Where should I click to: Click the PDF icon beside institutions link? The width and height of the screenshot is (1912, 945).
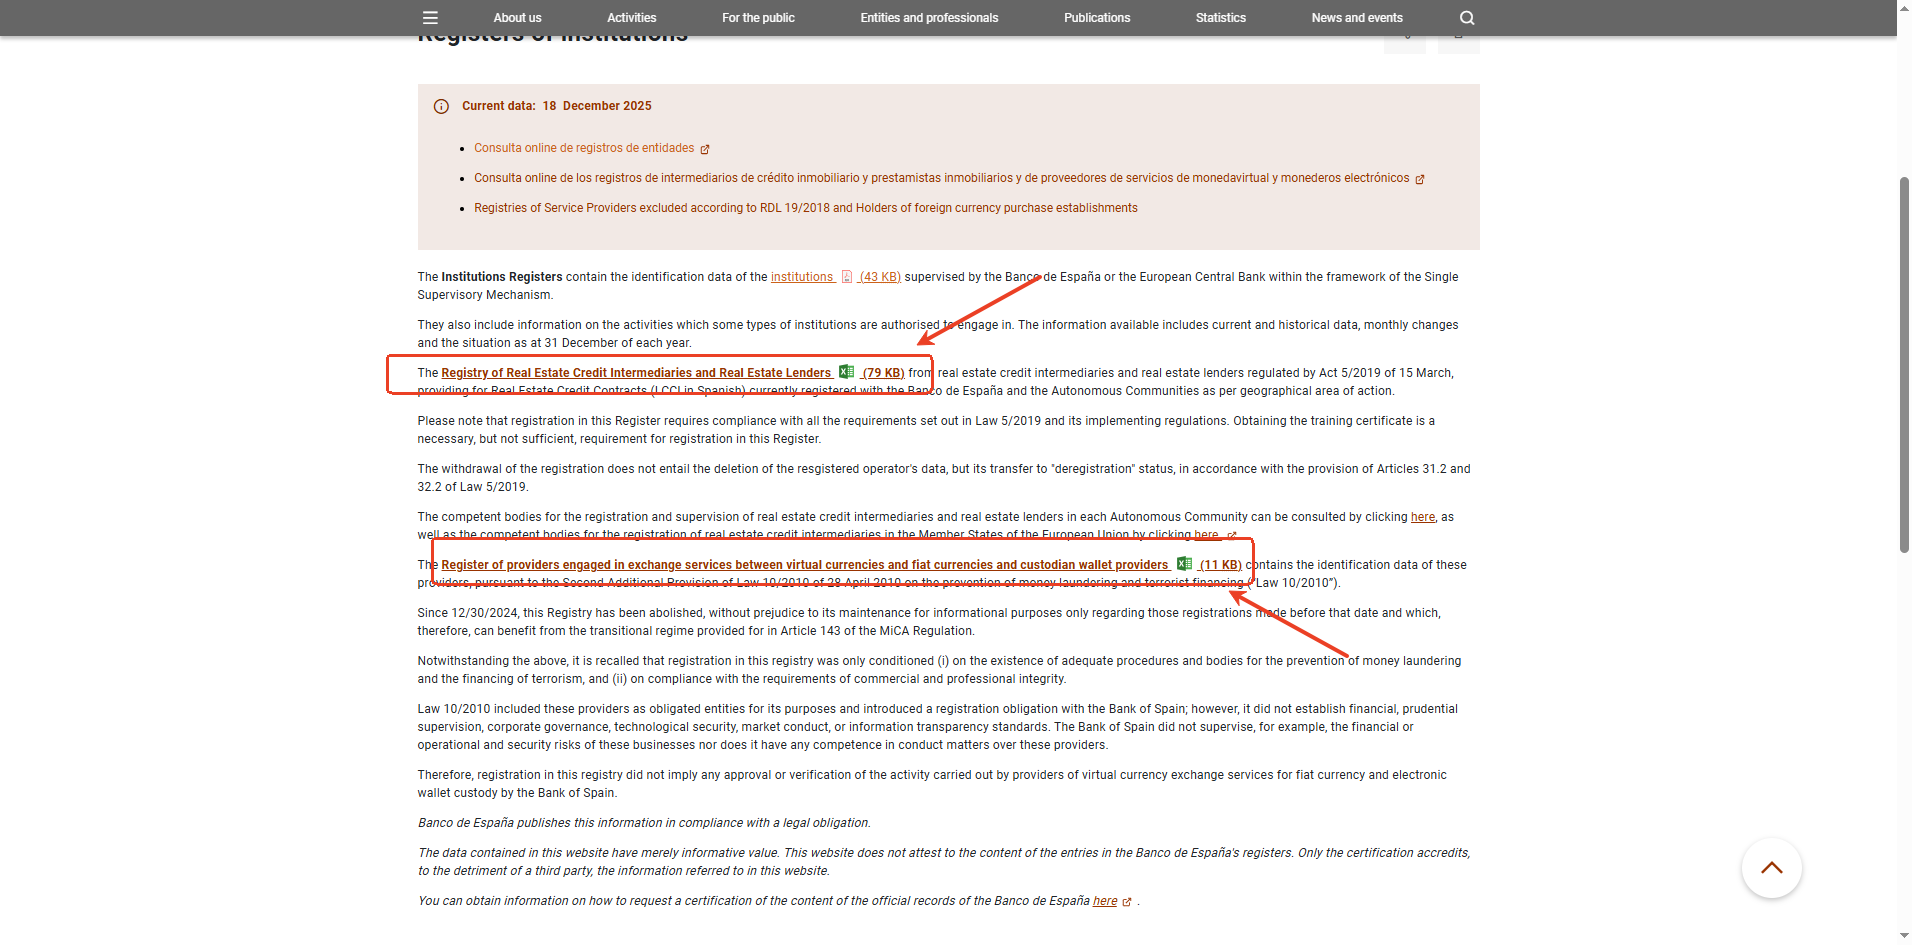pos(847,277)
